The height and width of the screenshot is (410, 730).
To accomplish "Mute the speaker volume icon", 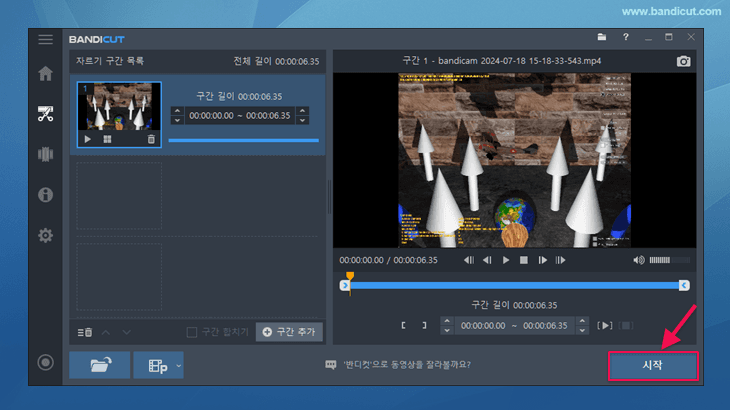I will click(x=639, y=260).
